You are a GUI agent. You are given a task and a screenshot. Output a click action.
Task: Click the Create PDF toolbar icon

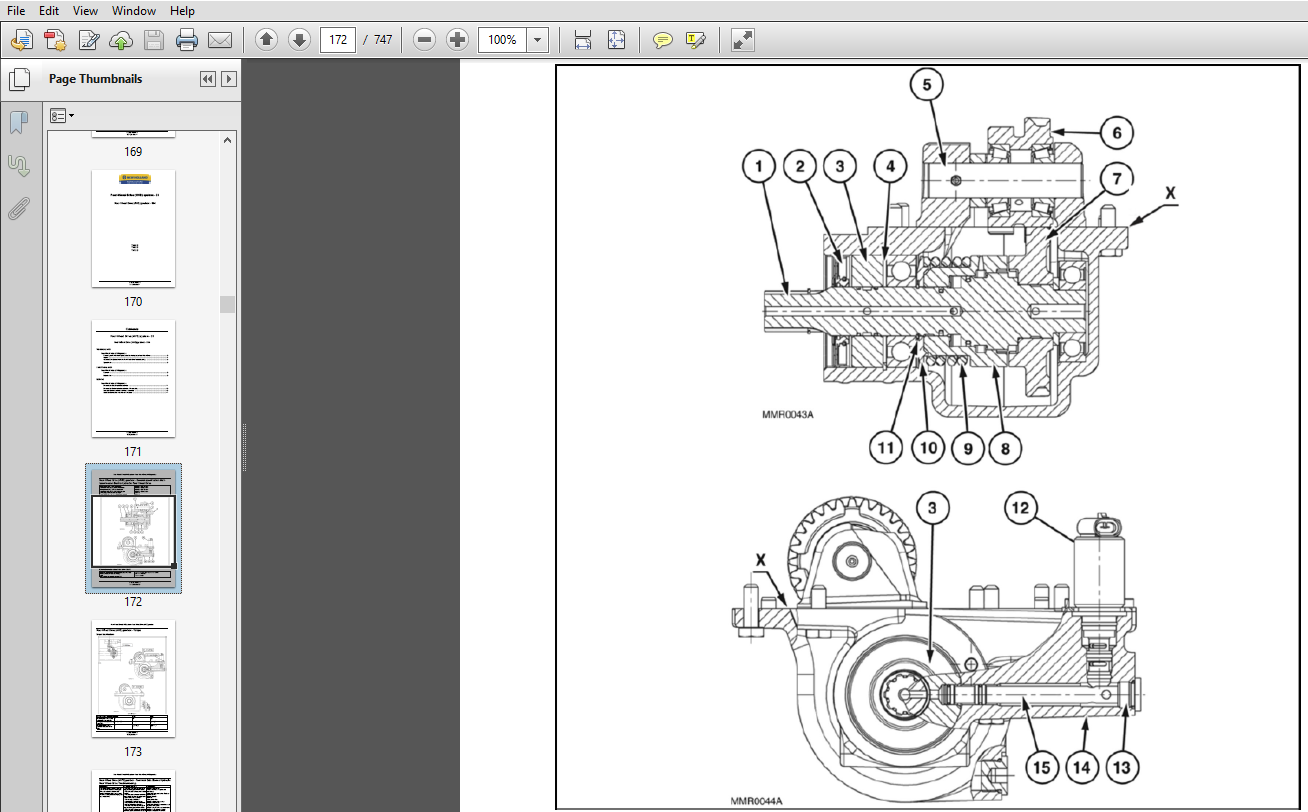[x=22, y=40]
